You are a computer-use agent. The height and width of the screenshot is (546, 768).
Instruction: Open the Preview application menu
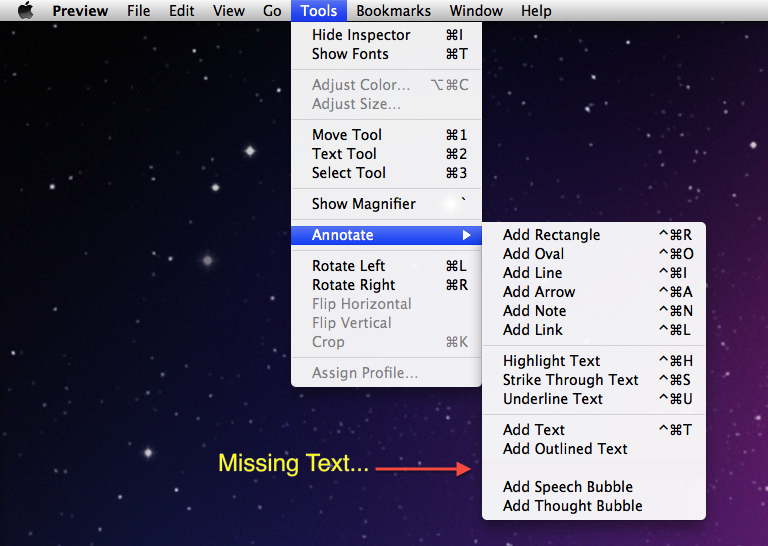(x=80, y=10)
